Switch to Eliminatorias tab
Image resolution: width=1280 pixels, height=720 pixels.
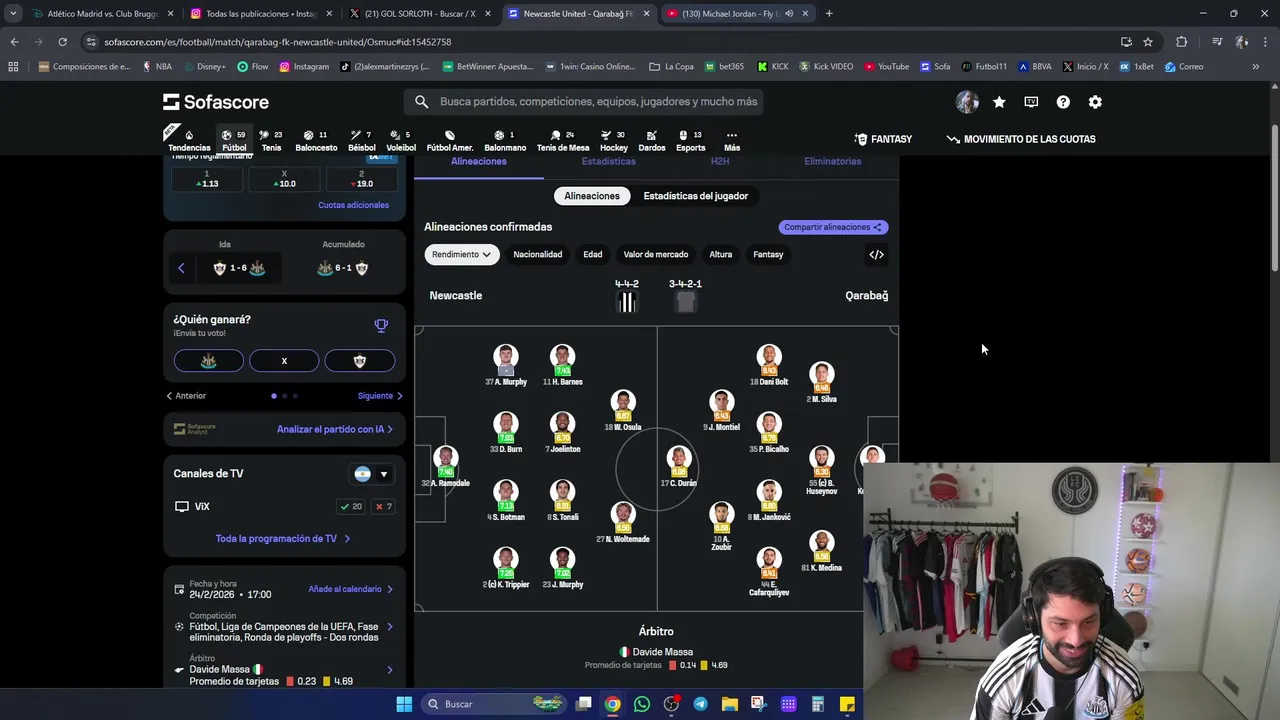pos(832,161)
